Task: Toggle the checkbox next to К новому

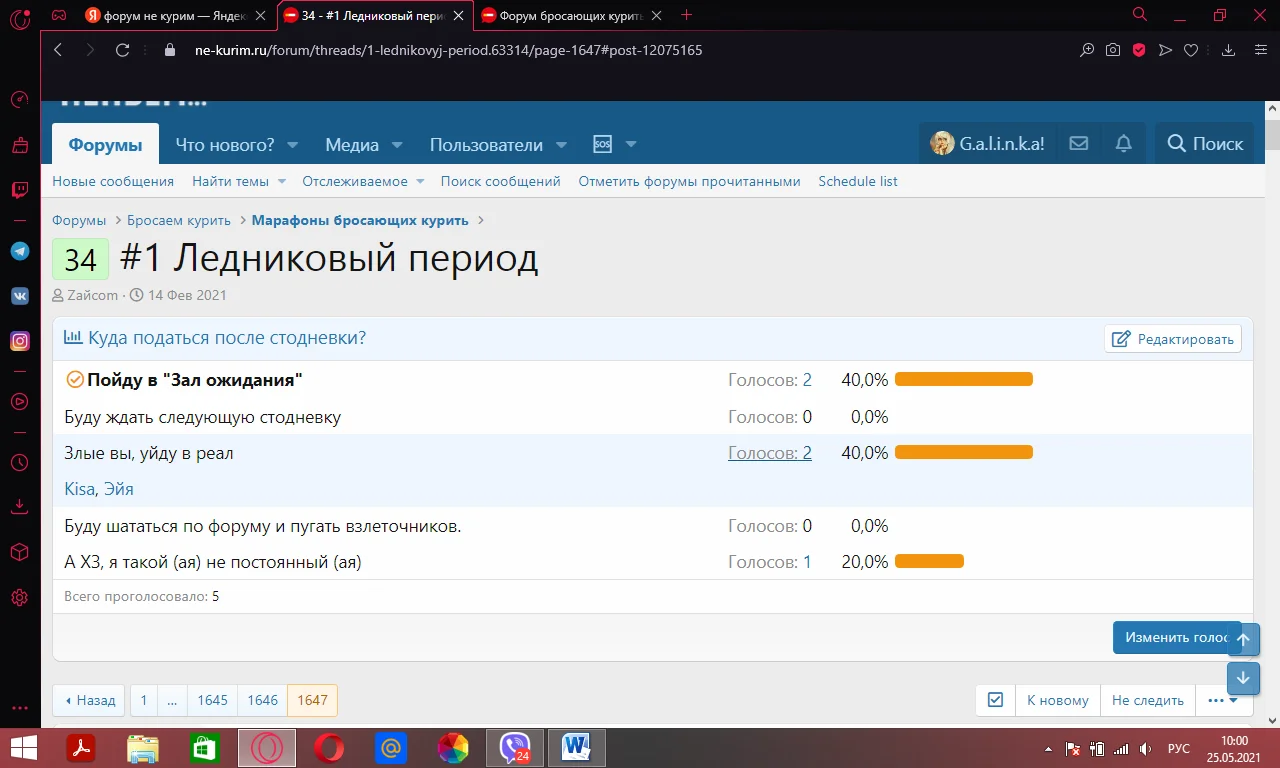Action: click(994, 700)
